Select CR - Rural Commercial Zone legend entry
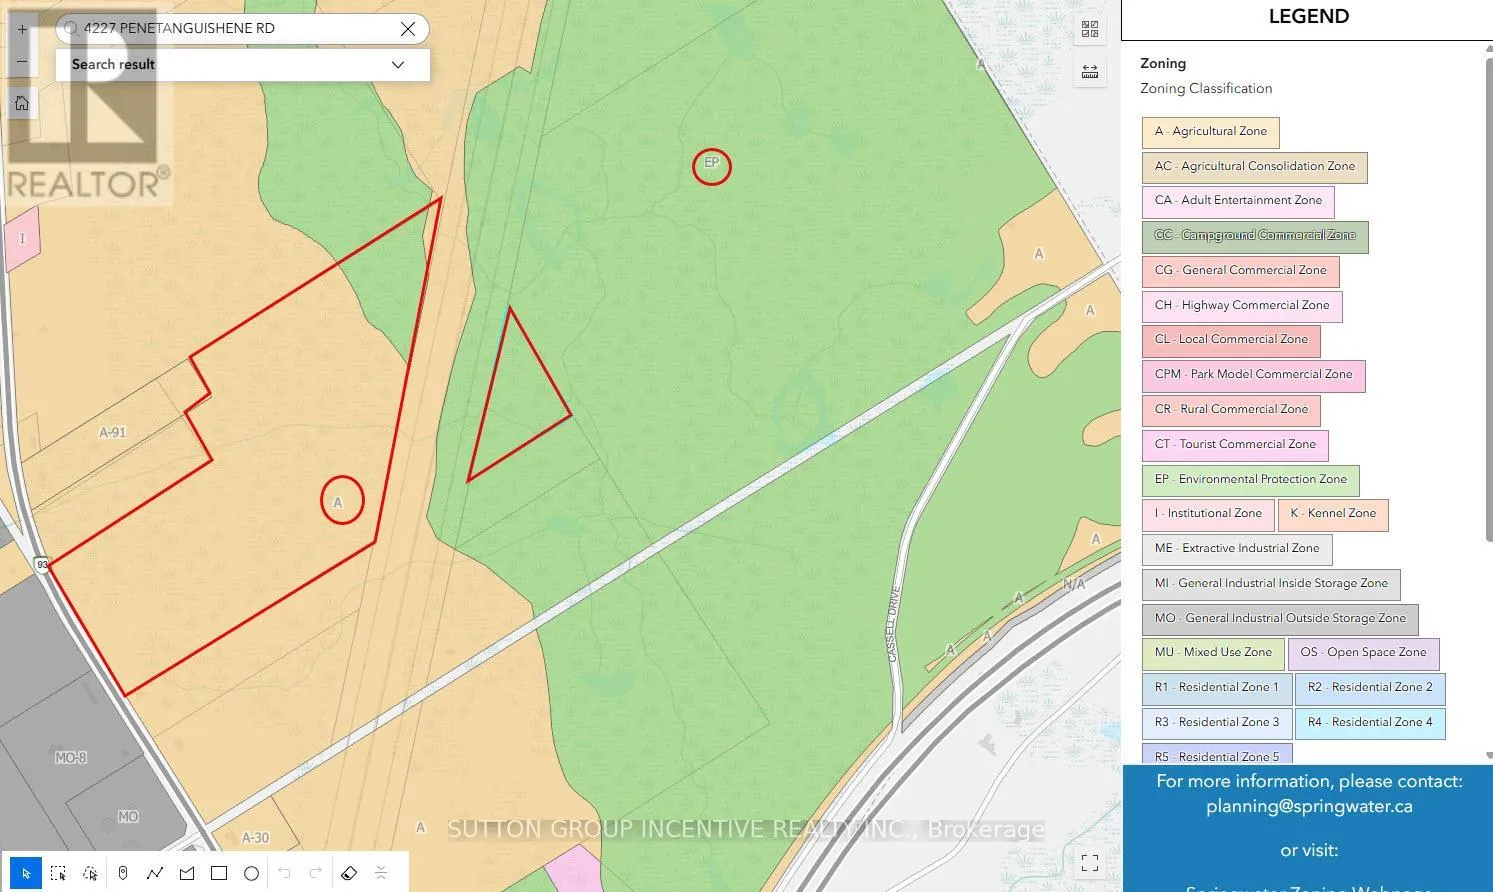This screenshot has width=1493, height=892. [1231, 410]
